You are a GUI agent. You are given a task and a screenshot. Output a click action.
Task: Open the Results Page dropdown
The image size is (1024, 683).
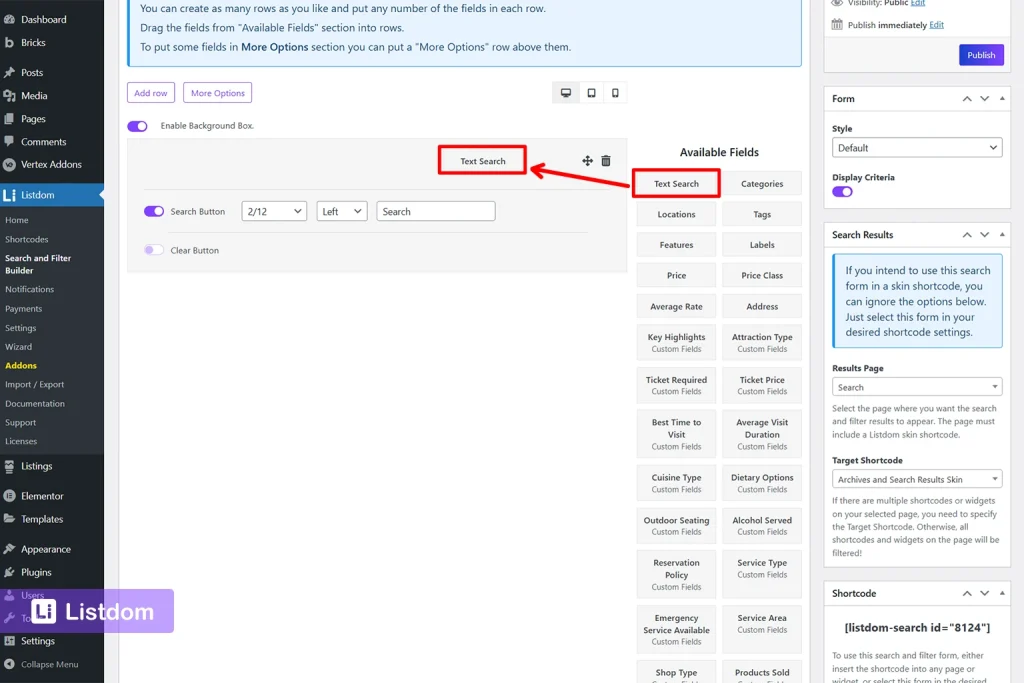pos(916,386)
